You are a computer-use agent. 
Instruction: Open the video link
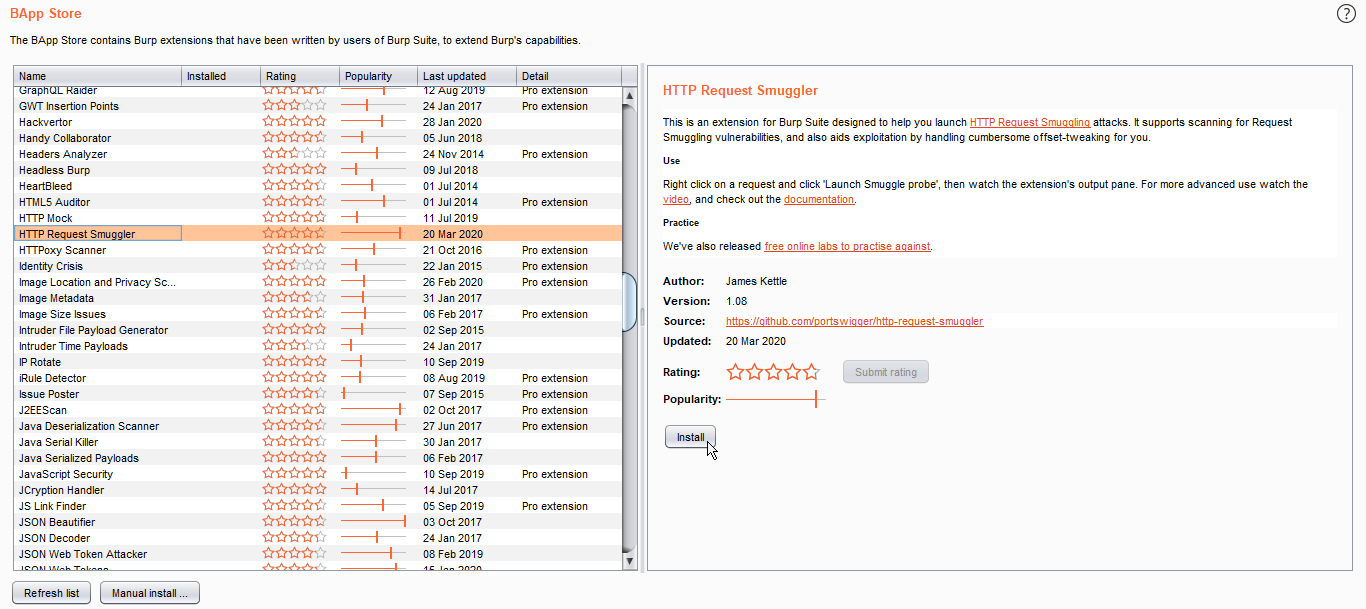676,199
